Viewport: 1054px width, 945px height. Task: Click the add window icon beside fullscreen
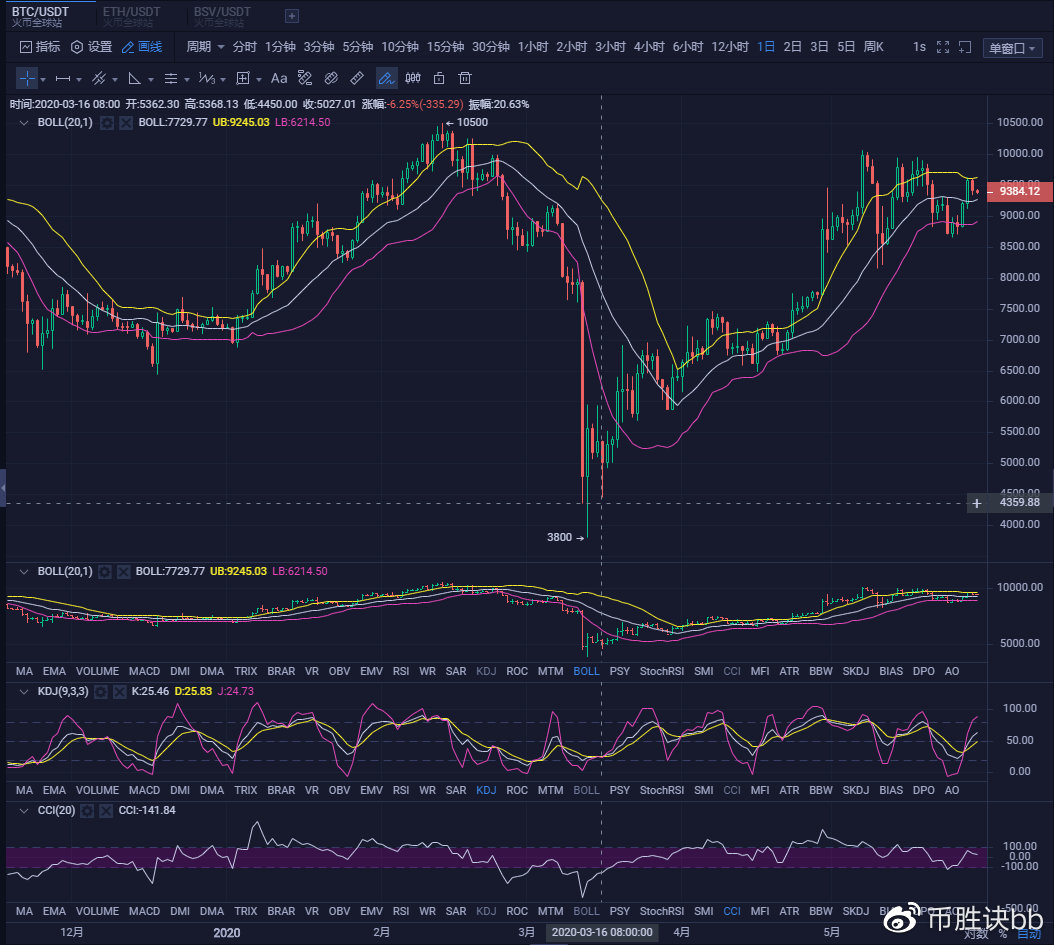click(x=965, y=47)
